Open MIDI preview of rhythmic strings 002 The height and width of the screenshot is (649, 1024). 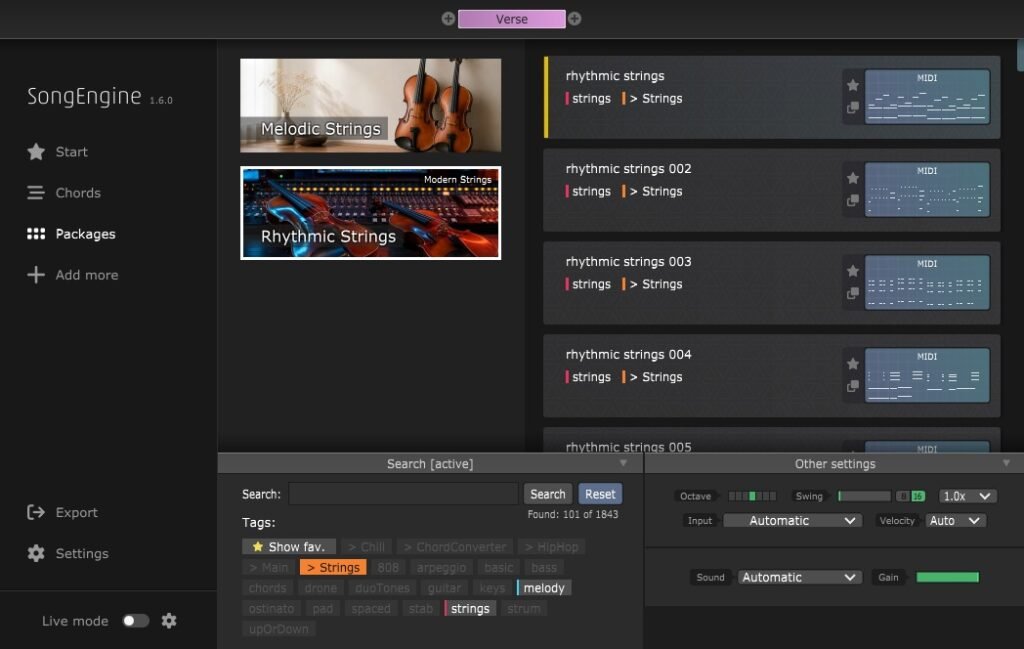click(x=927, y=189)
